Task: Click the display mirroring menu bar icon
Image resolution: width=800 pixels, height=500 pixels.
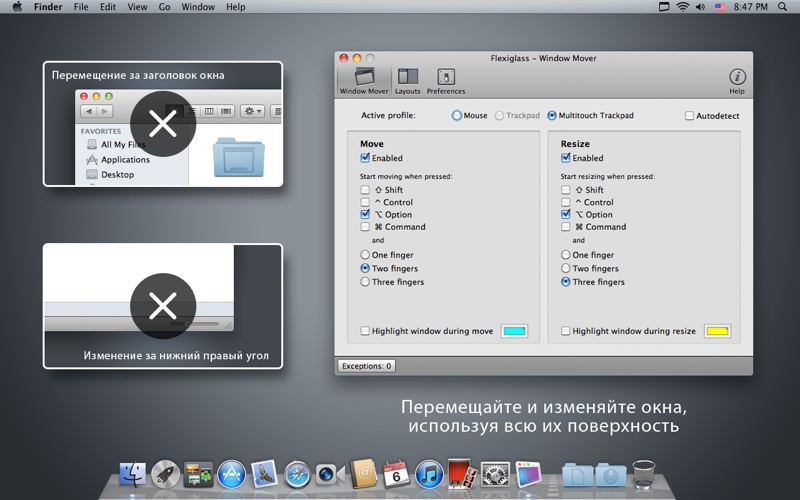Action: (x=664, y=7)
